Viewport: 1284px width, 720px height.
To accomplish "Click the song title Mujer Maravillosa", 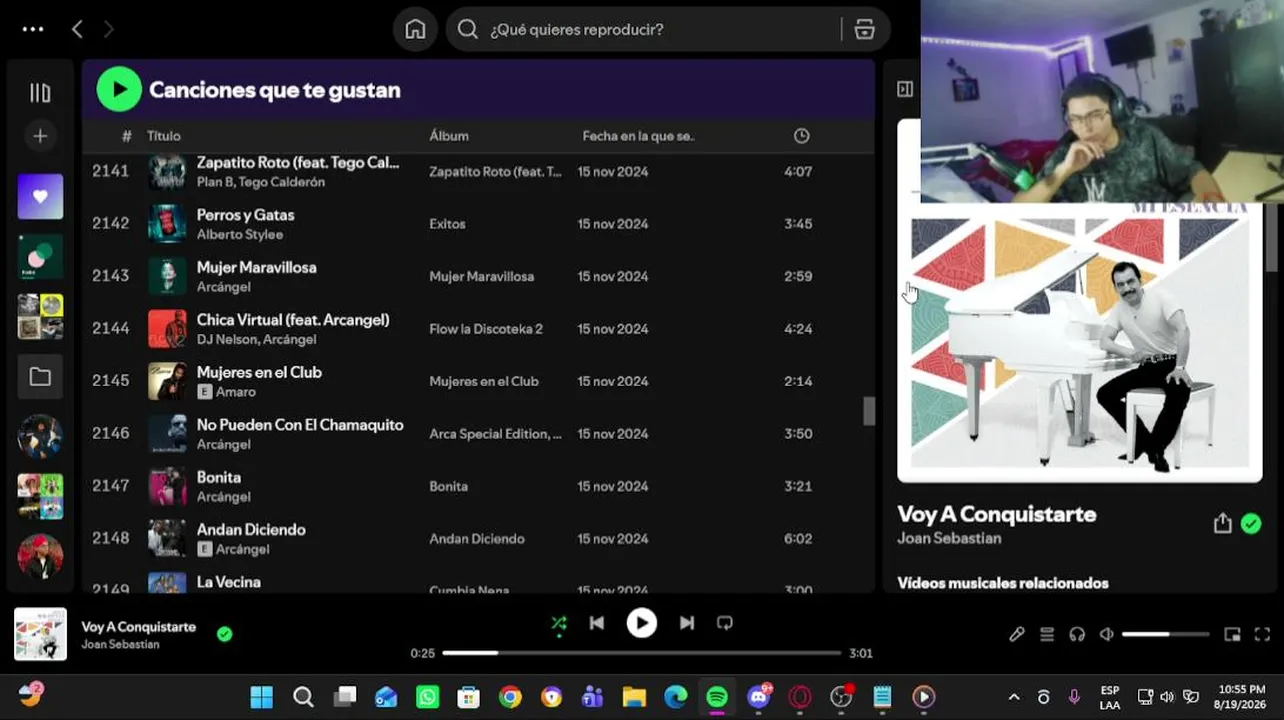I will 257,267.
